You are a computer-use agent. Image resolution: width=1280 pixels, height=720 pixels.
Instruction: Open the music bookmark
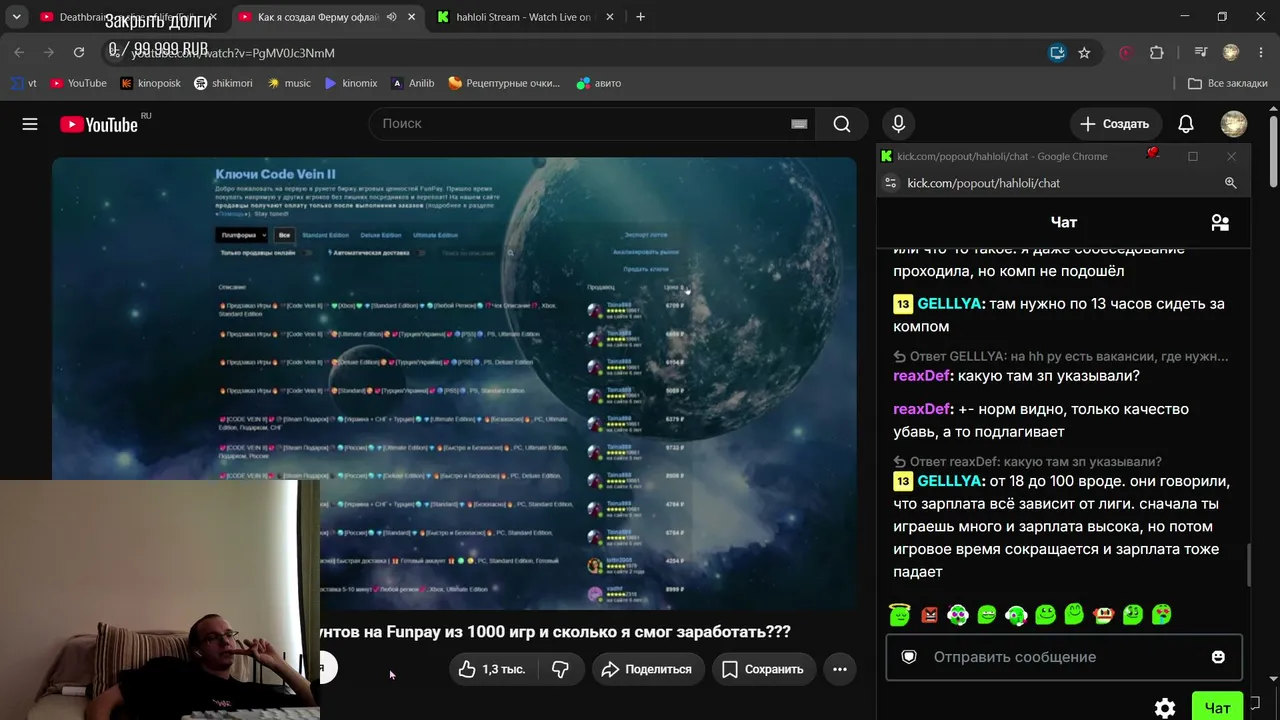tap(289, 84)
